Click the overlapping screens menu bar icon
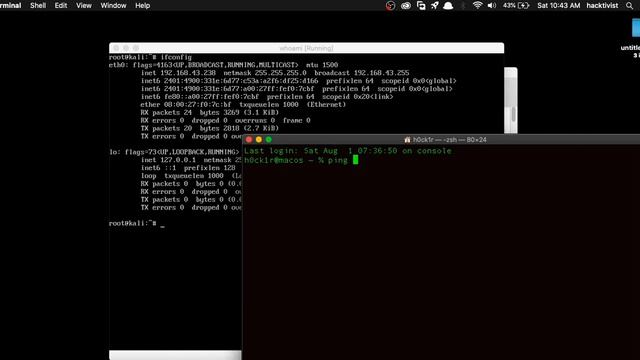Screen dimensions: 640x360 pyautogui.click(x=421, y=6)
